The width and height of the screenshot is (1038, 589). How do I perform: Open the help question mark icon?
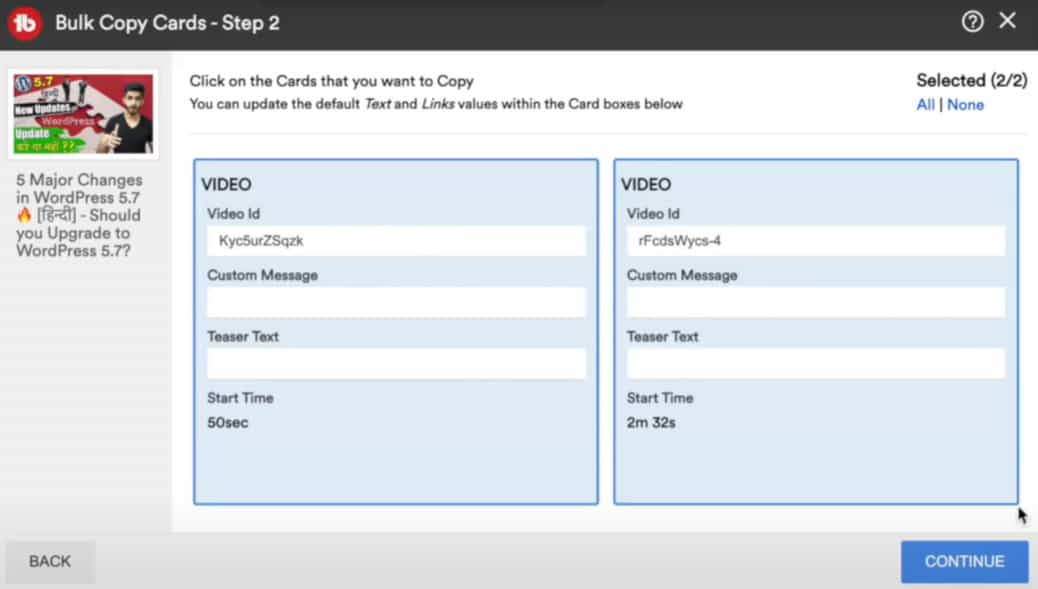972,22
